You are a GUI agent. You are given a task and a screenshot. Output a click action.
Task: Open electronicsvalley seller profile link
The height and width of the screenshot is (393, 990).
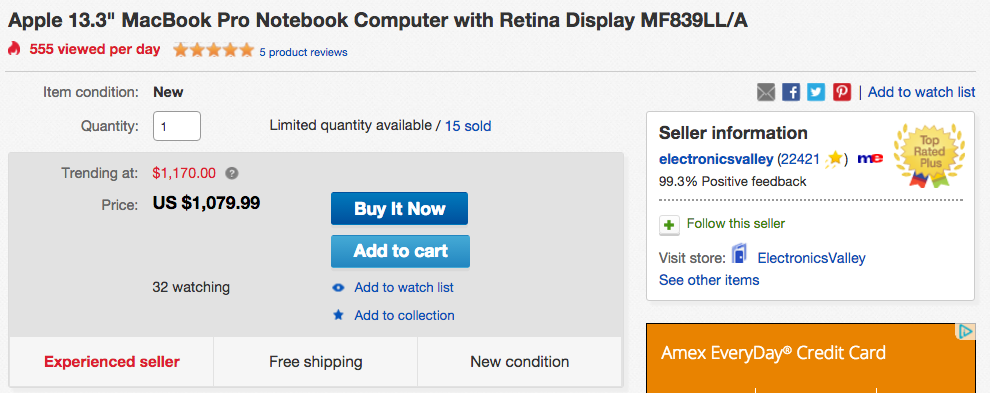click(716, 159)
